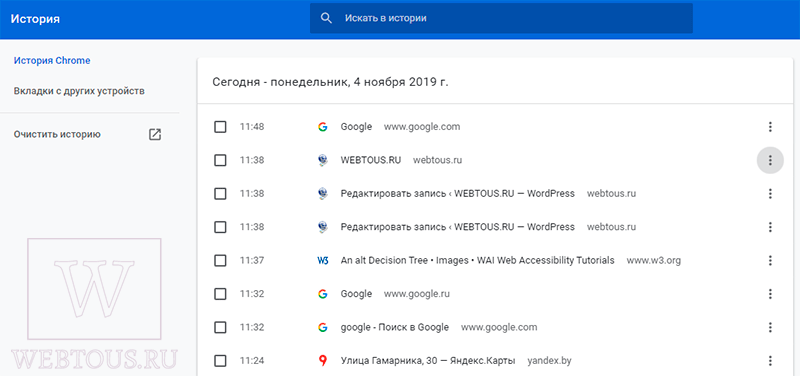Click the 11:48 timestamp
800x376 pixels.
click(252, 127)
